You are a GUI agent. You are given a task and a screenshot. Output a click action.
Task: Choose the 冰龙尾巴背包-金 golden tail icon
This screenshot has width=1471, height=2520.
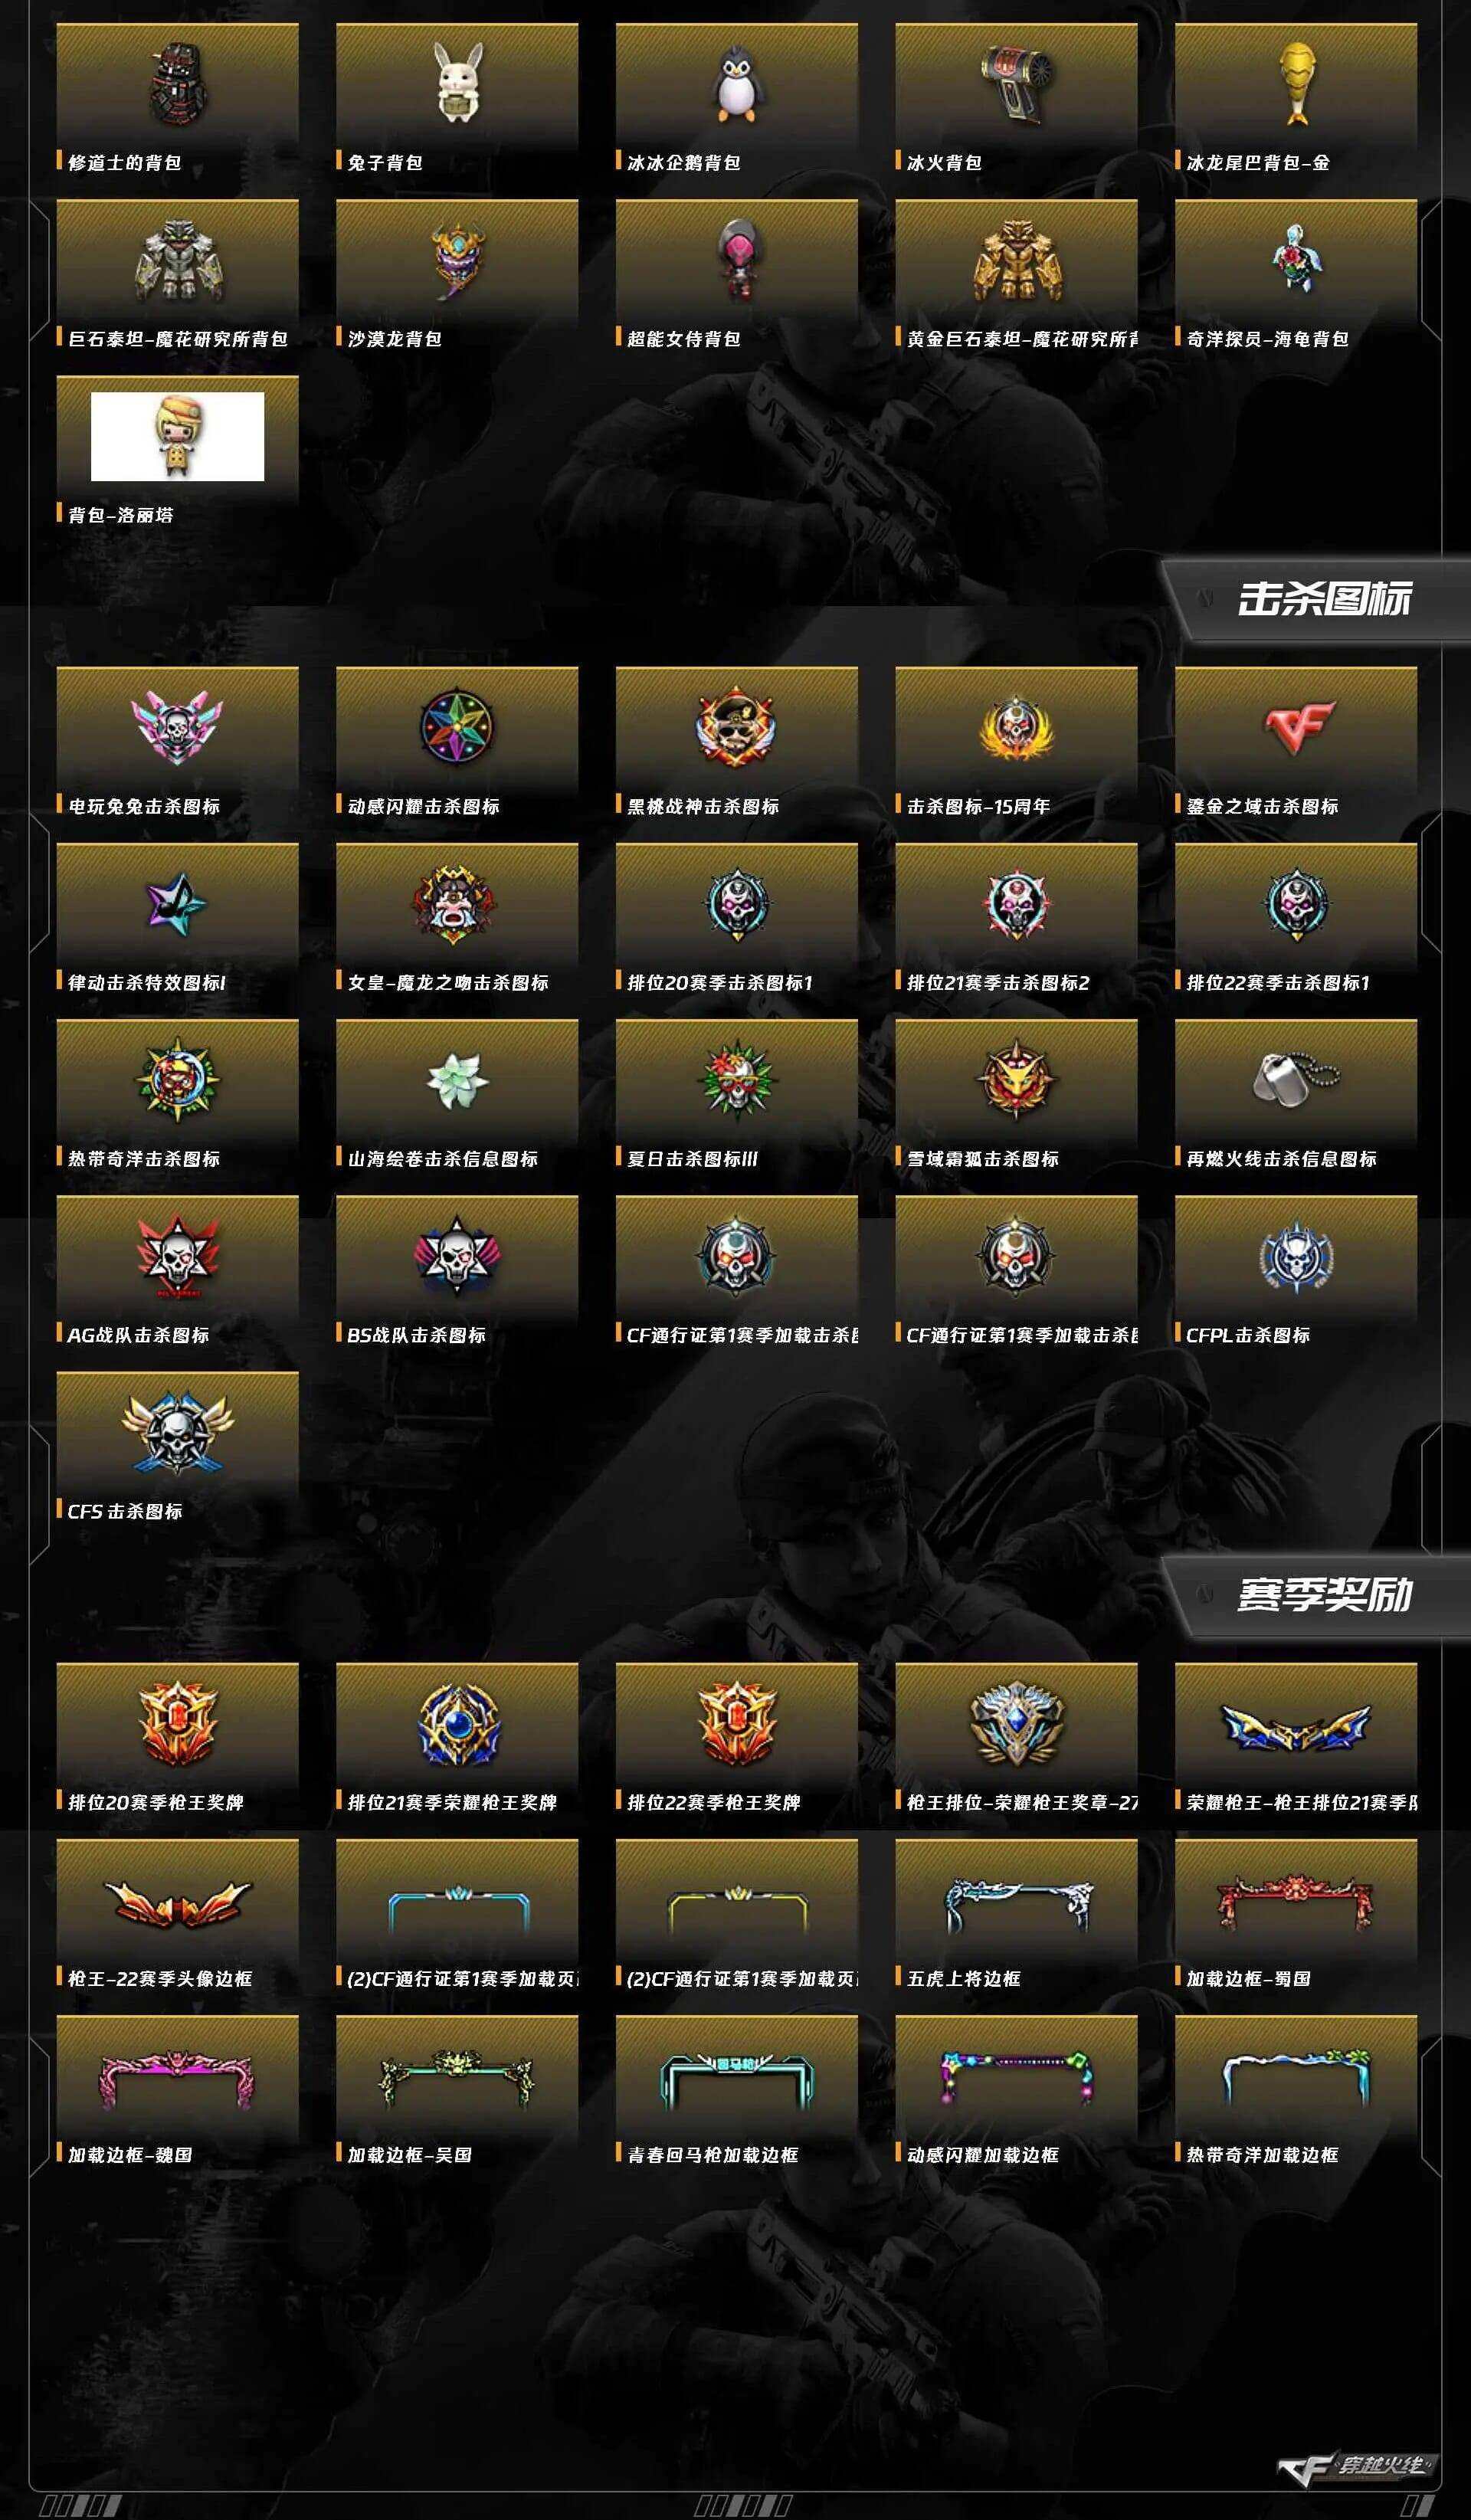pyautogui.click(x=1296, y=83)
